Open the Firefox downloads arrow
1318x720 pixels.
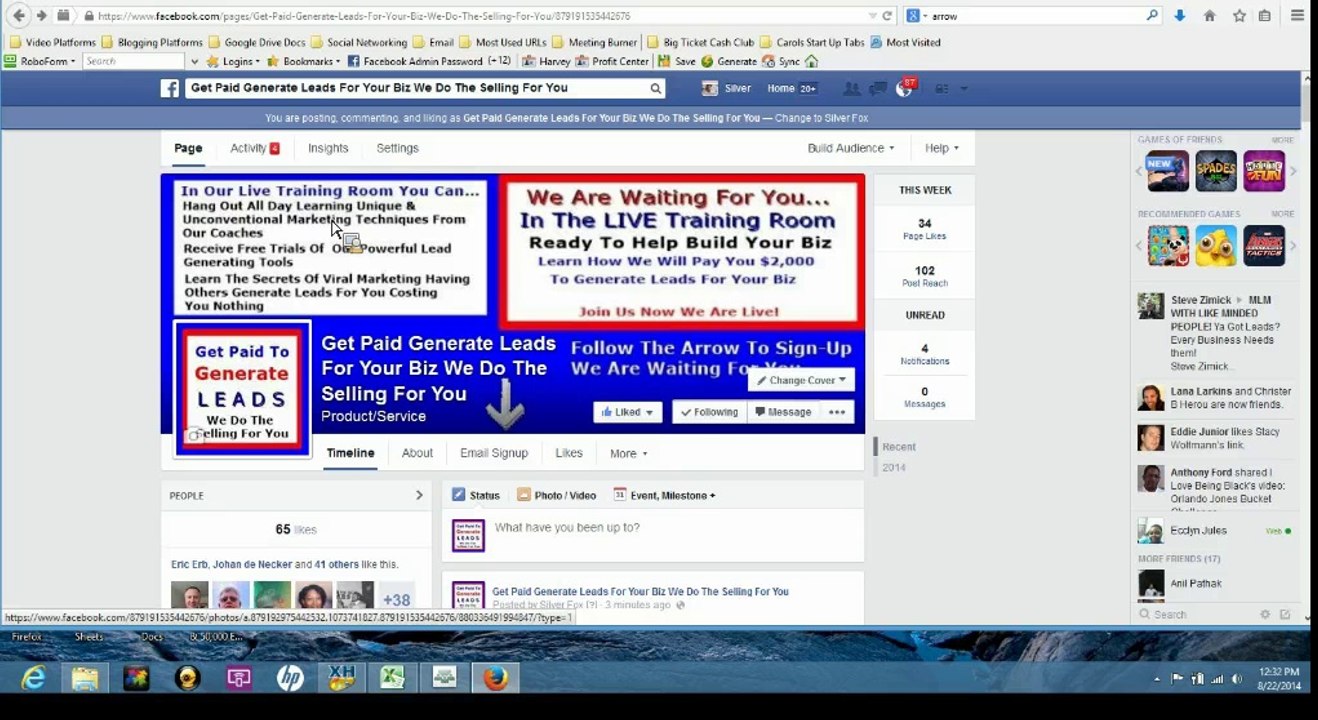coord(1180,16)
